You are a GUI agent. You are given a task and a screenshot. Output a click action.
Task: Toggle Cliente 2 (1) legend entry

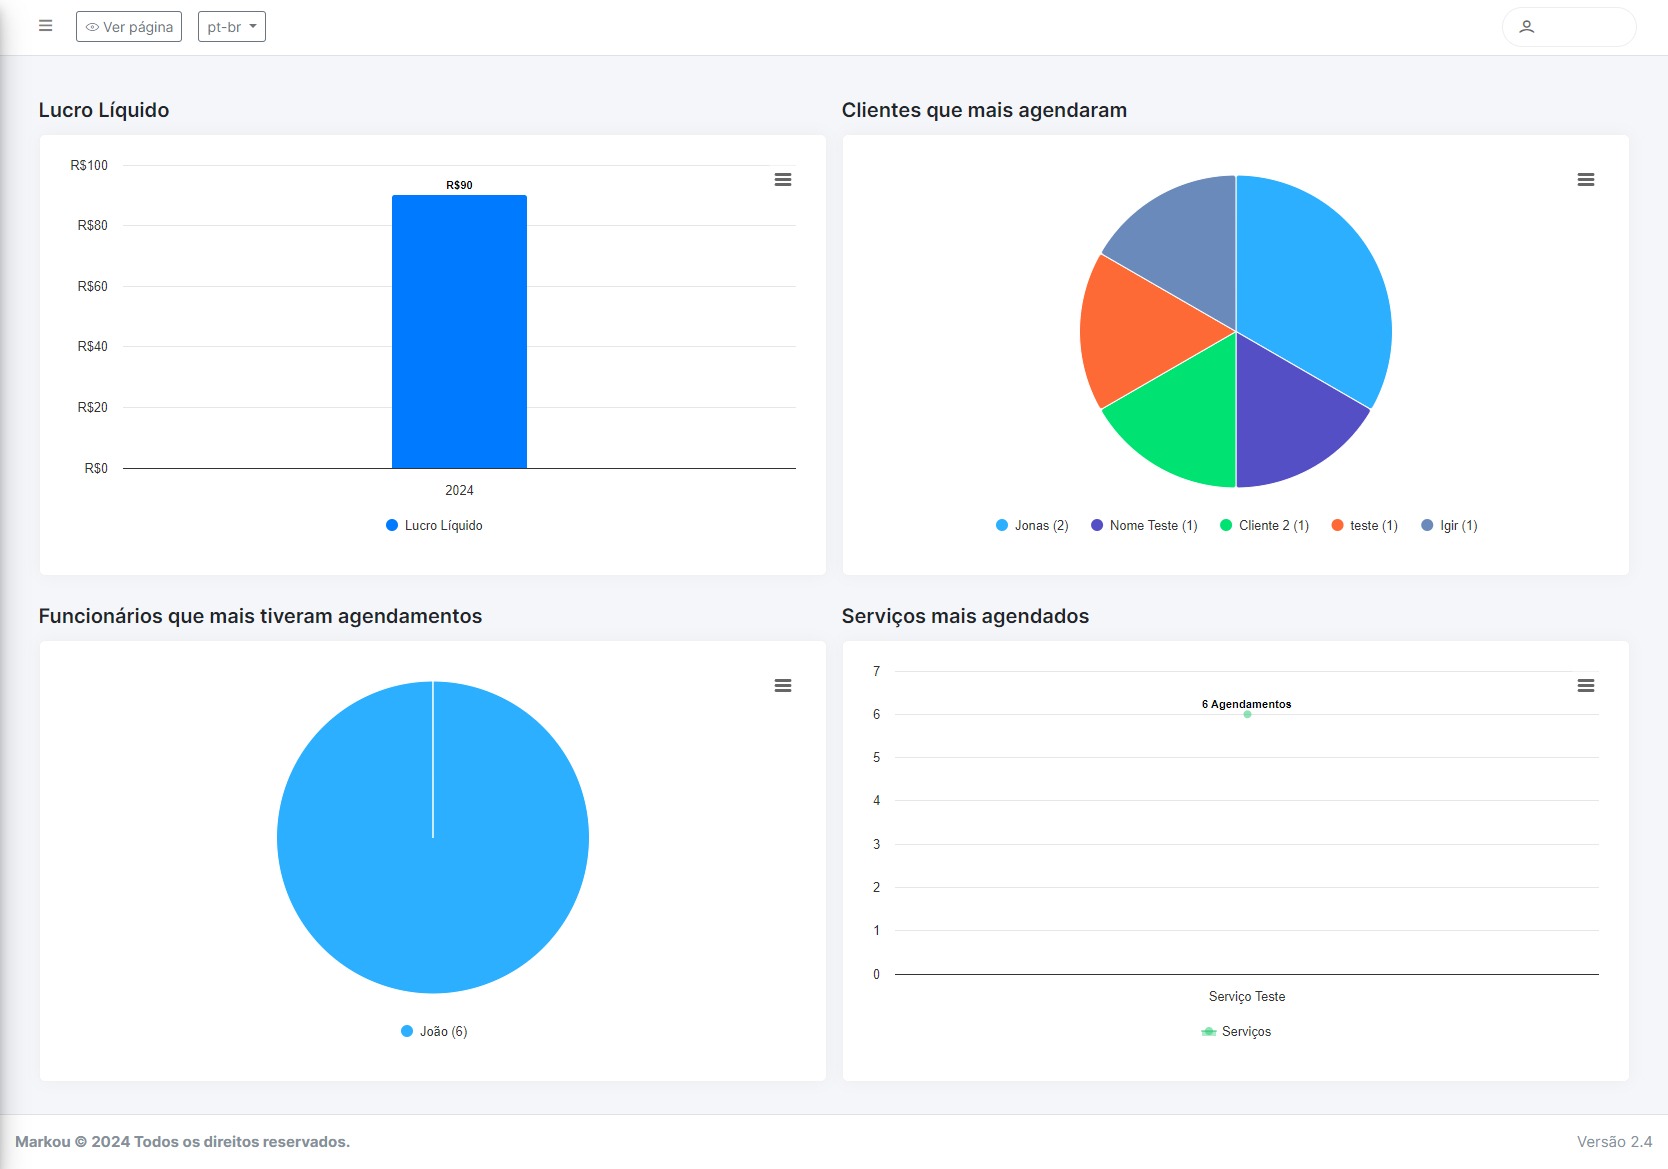coord(1264,525)
